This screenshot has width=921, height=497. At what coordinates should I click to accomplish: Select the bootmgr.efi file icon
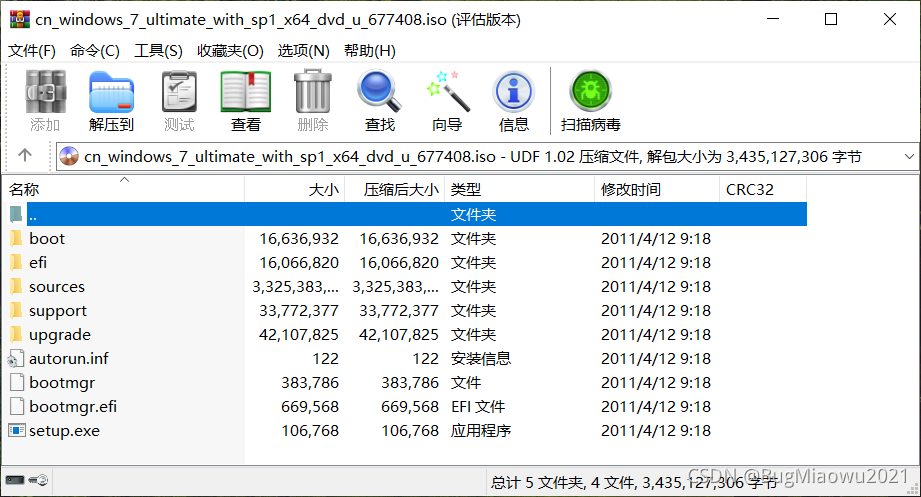coord(17,407)
